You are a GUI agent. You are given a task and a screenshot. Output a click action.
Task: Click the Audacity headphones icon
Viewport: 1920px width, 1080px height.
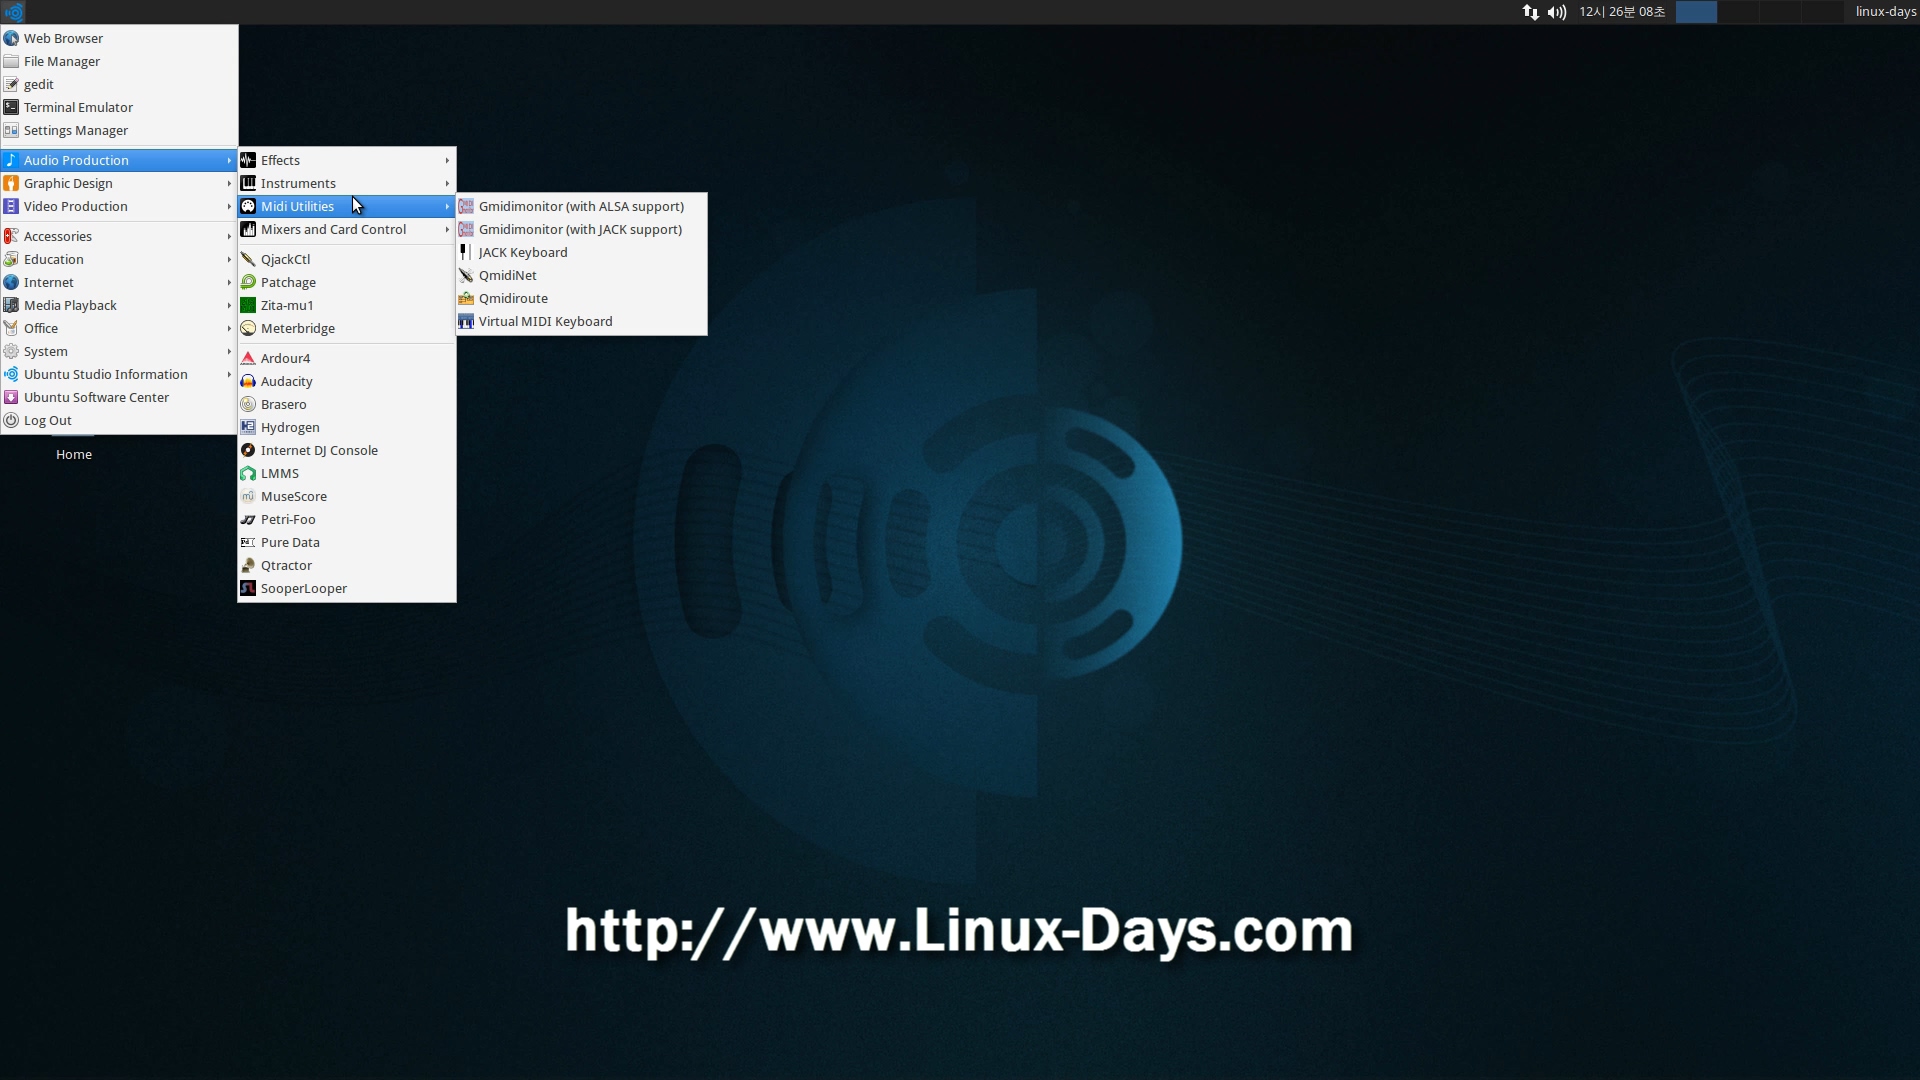[x=248, y=381]
